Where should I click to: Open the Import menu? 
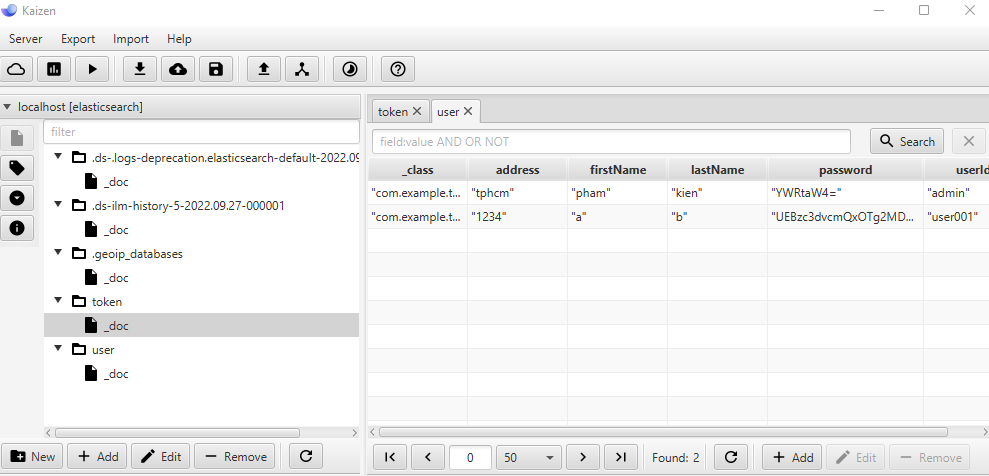[x=131, y=39]
